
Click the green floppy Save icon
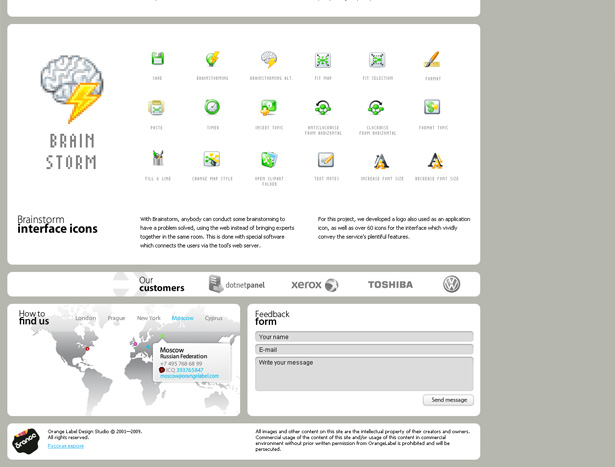(x=158, y=59)
